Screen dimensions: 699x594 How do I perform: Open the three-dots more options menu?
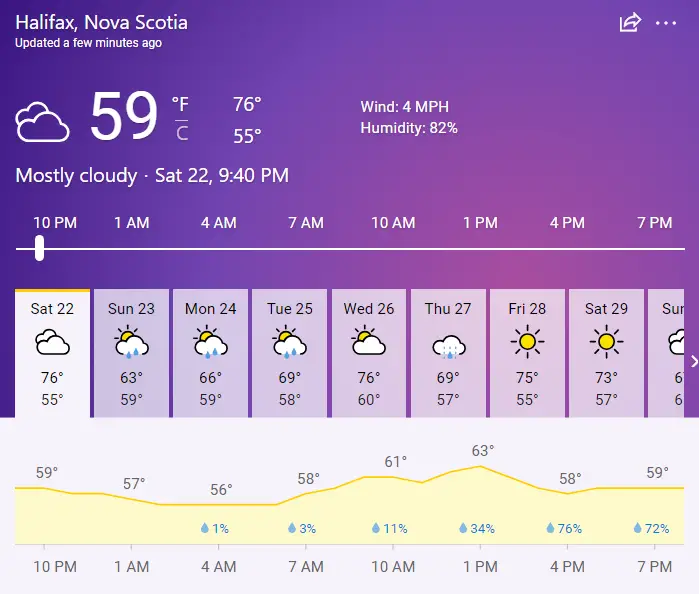click(666, 23)
